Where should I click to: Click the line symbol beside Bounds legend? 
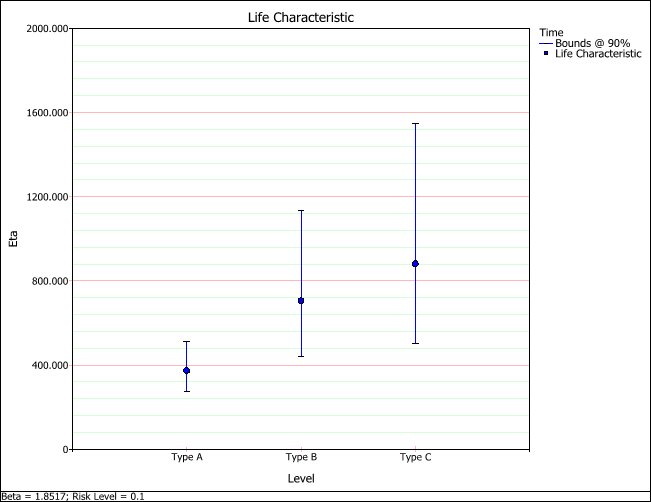pyautogui.click(x=544, y=43)
